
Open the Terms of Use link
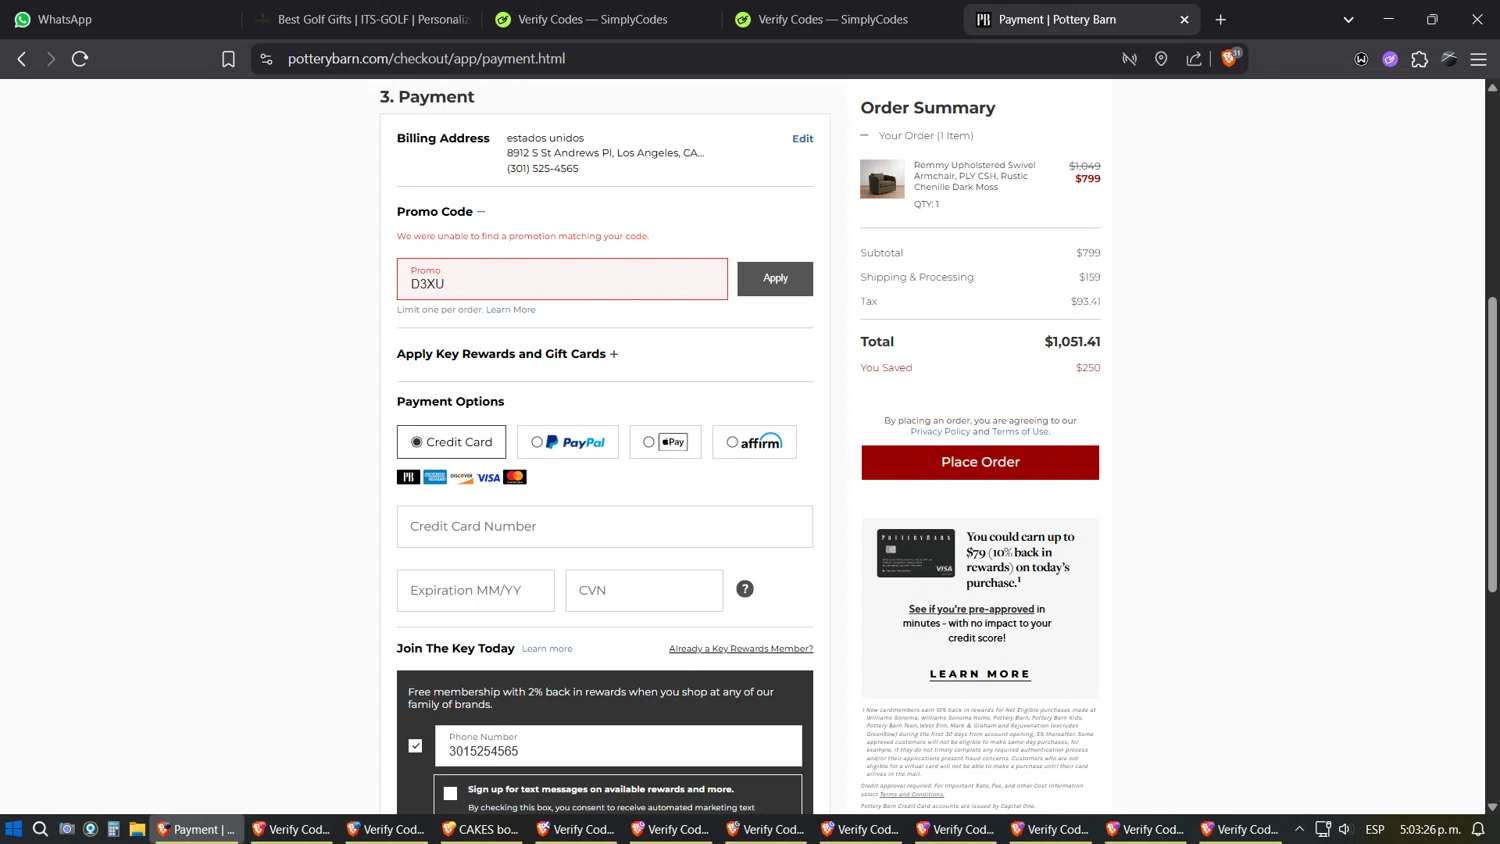pos(1020,432)
